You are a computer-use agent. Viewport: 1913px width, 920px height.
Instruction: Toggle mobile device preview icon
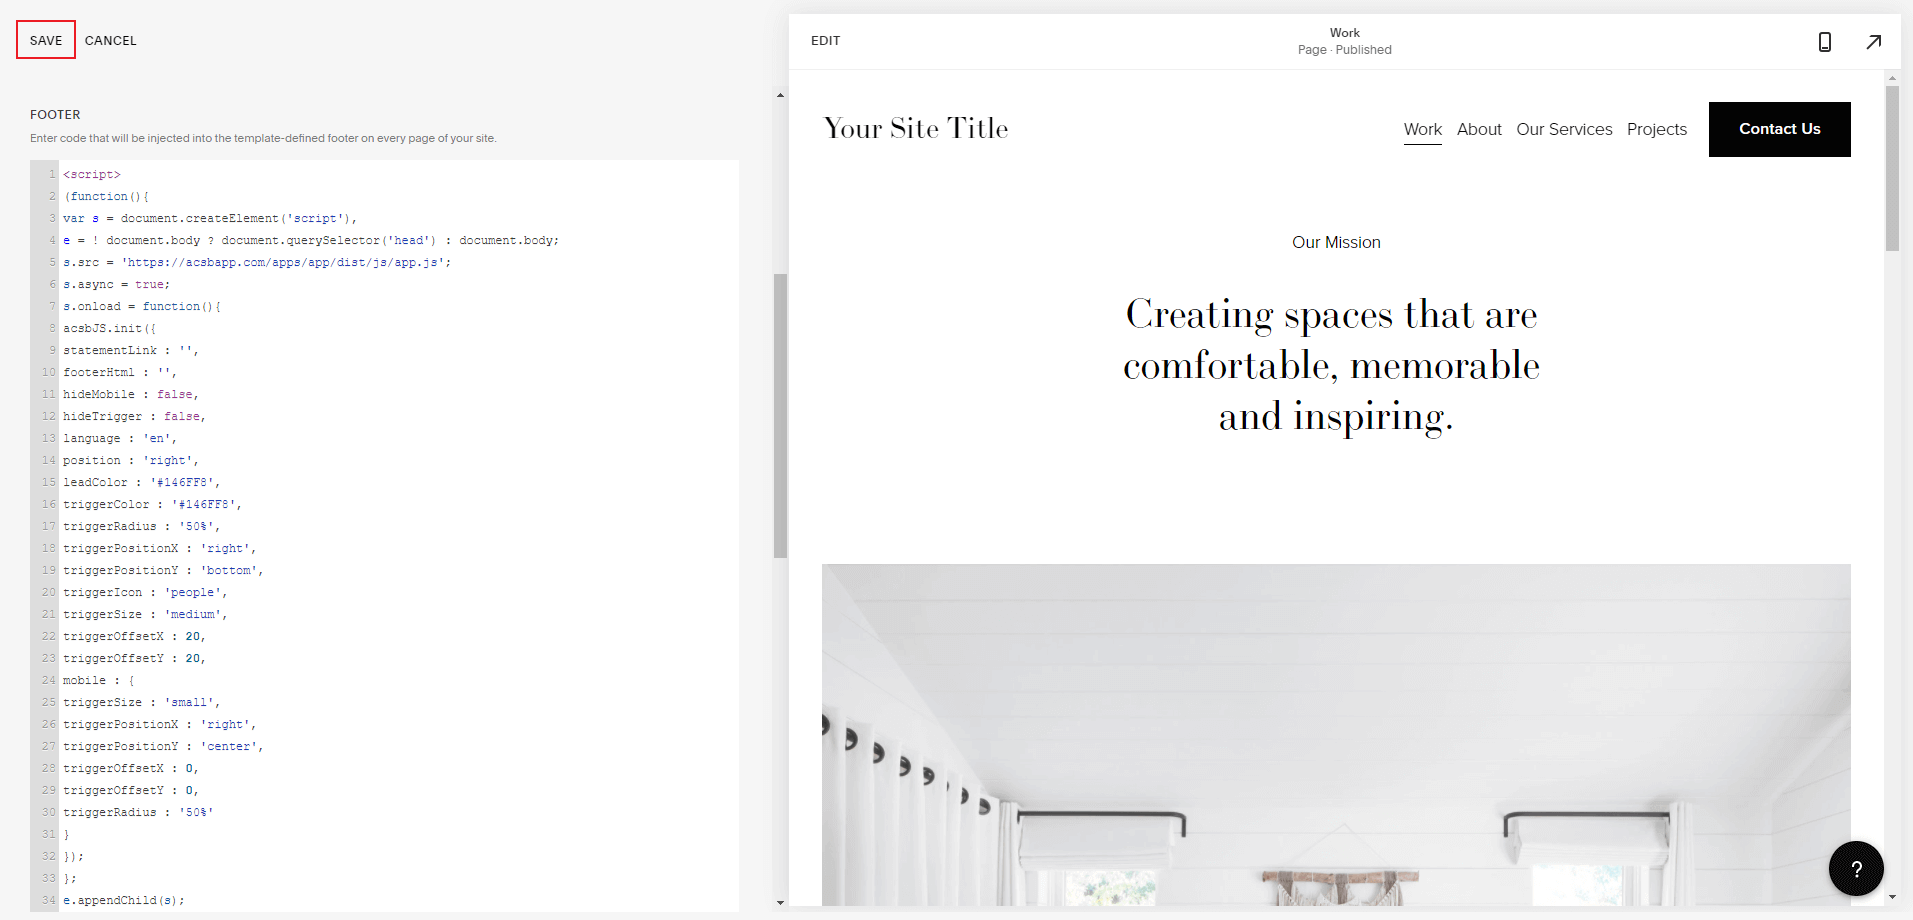coord(1824,42)
